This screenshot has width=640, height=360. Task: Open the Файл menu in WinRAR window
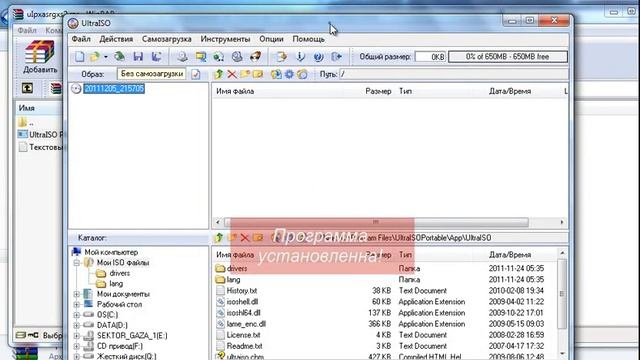[x=27, y=30]
